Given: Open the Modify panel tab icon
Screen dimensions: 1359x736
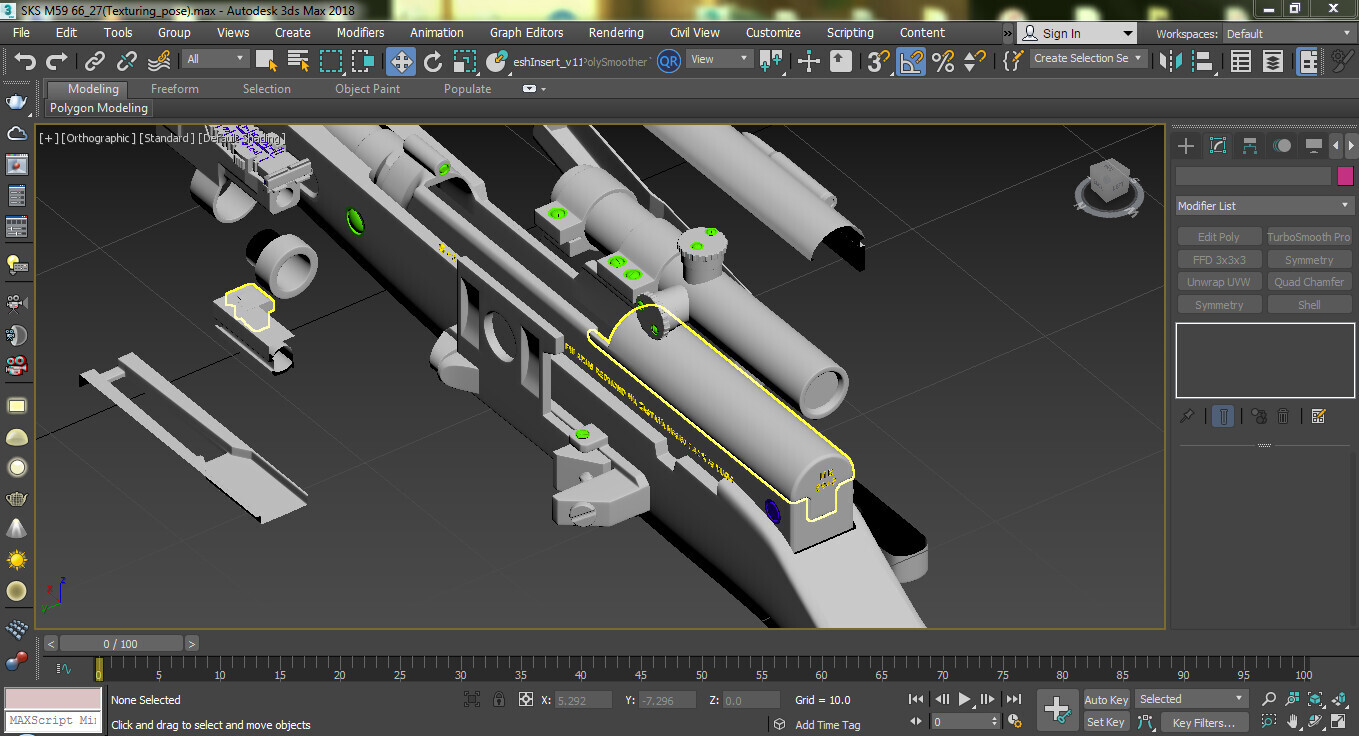Looking at the screenshot, I should pyautogui.click(x=1217, y=146).
